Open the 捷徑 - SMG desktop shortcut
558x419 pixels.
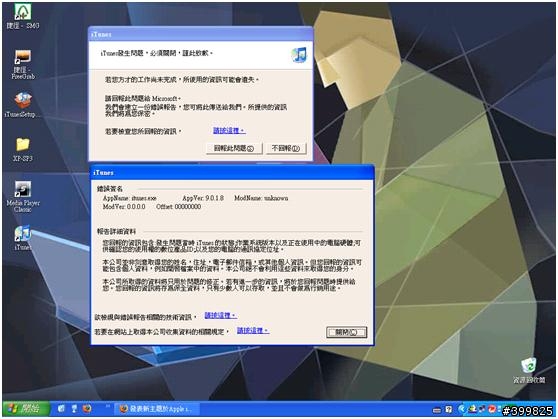pos(23,16)
